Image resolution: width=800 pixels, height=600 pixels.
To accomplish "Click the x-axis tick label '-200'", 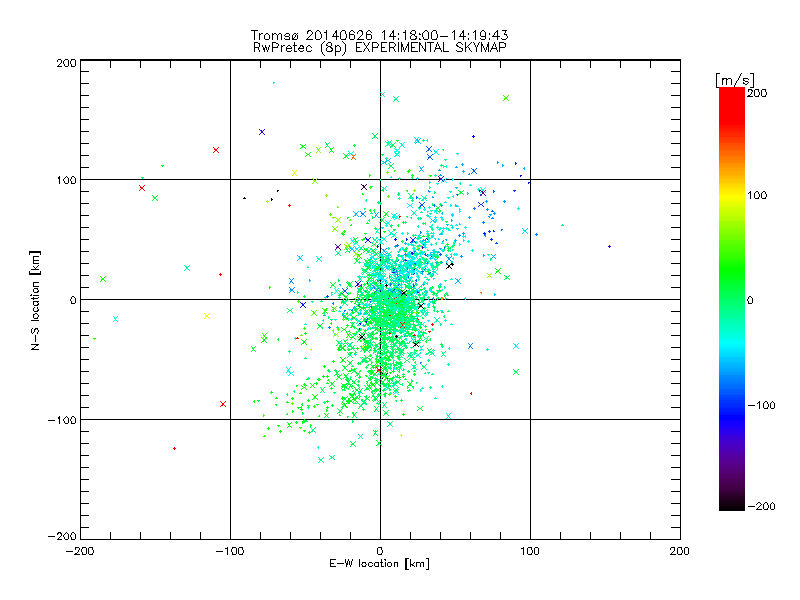I will pos(80,551).
